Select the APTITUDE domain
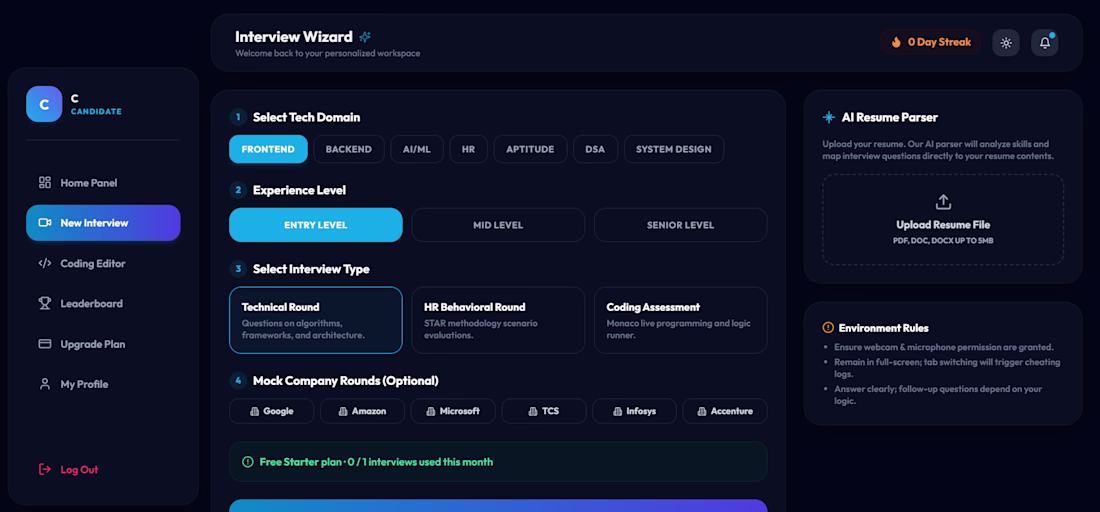The width and height of the screenshot is (1100, 512). pos(530,149)
